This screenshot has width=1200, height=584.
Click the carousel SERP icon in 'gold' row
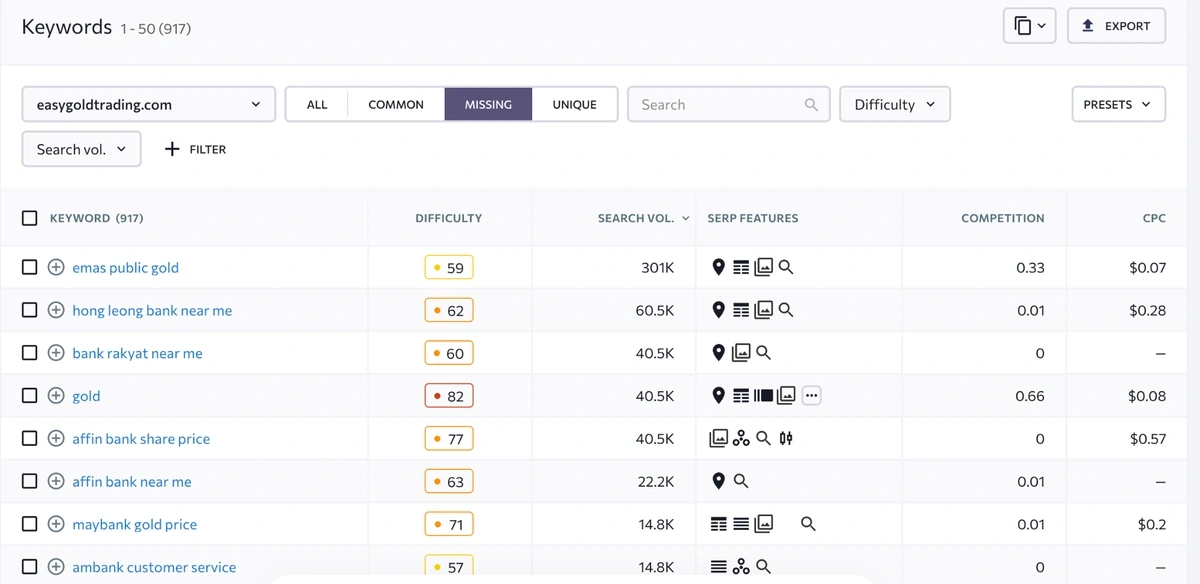tap(763, 396)
